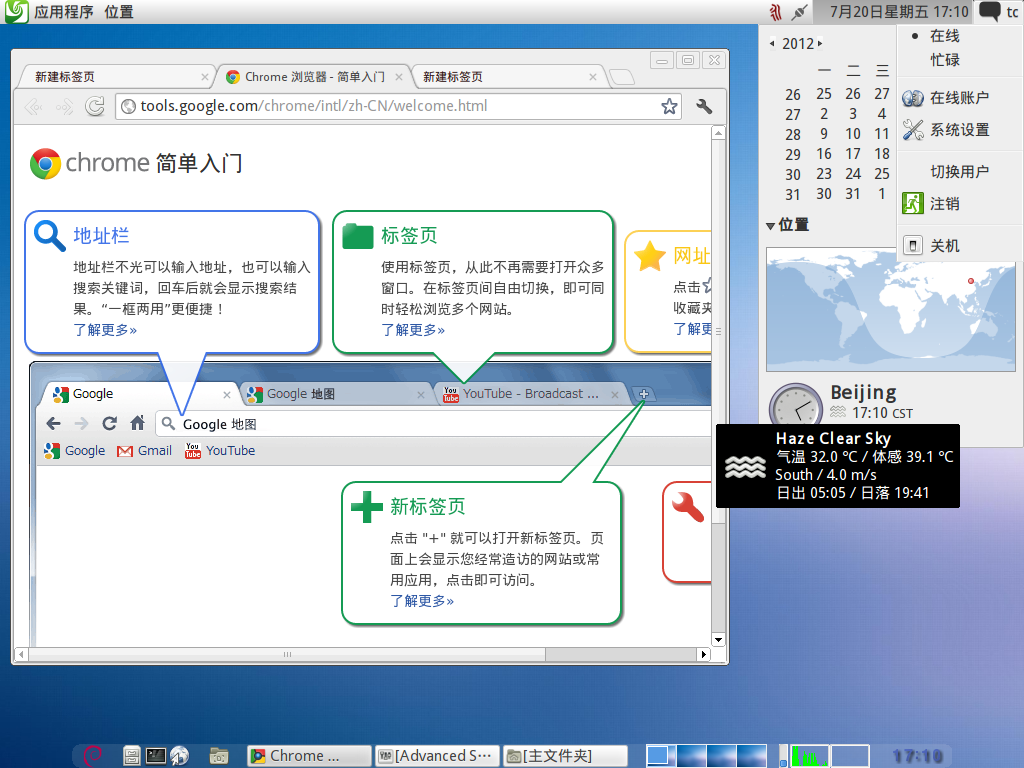
Task: Choose 在线账户 from the user menu
Action: (959, 98)
